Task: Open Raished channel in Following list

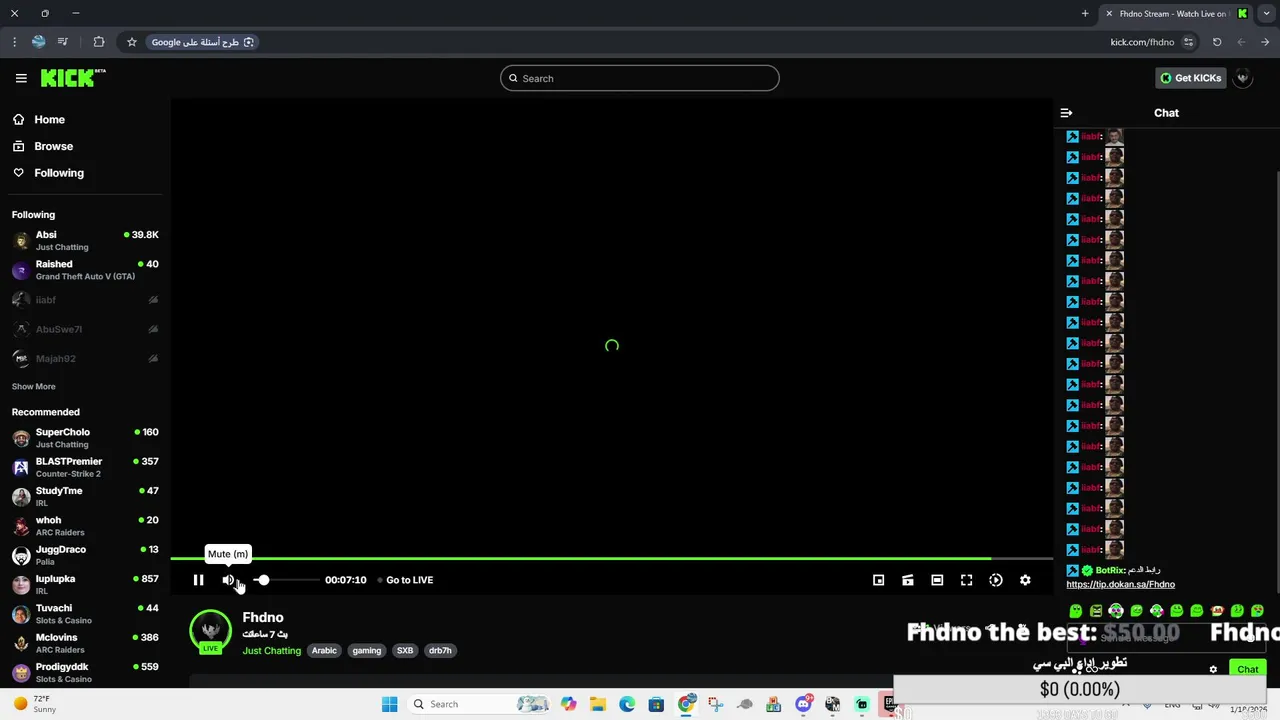Action: click(x=85, y=270)
